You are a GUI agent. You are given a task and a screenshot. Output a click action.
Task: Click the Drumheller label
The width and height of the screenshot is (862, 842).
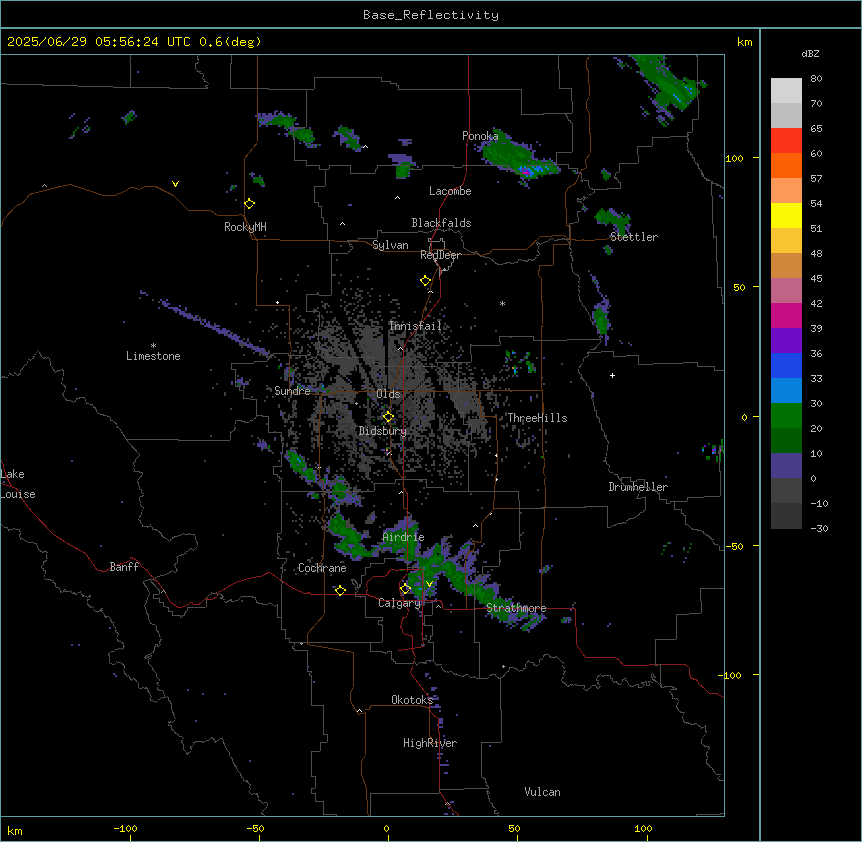pyautogui.click(x=638, y=487)
